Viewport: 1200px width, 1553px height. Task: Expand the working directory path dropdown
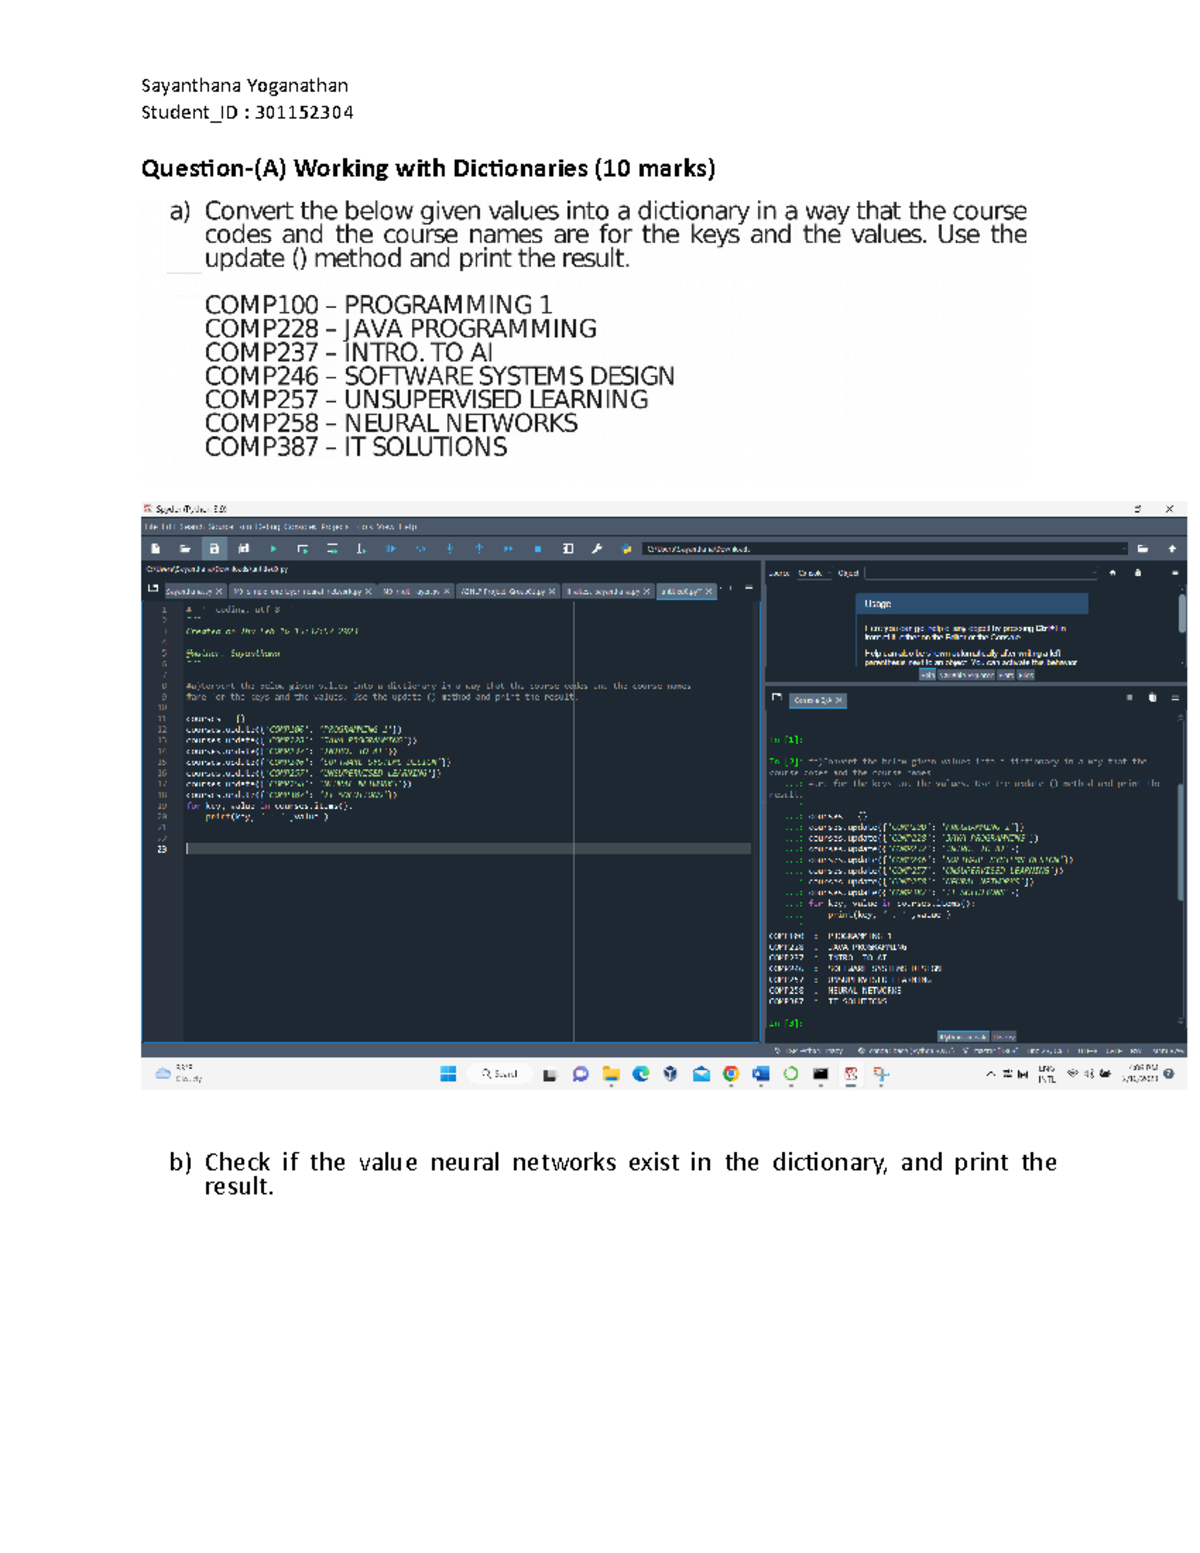[1125, 549]
